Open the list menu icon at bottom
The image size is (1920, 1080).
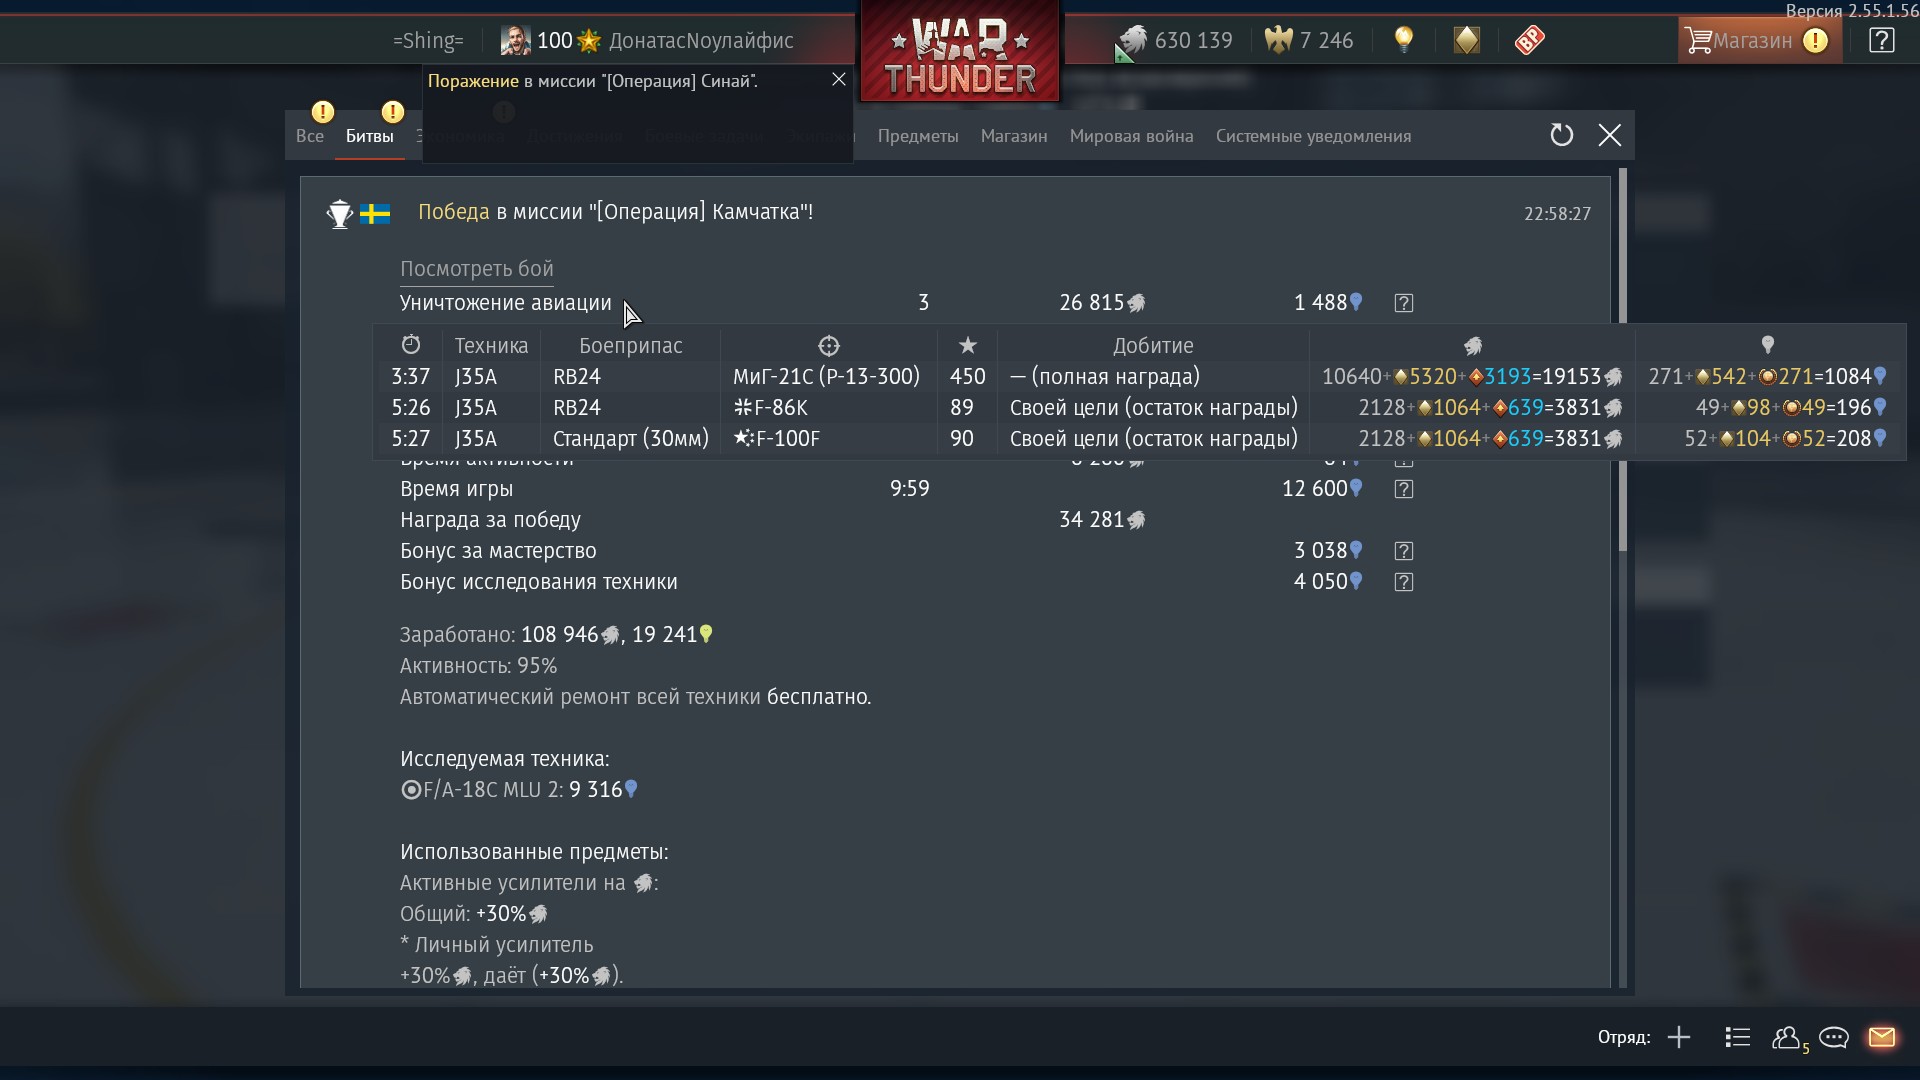1738,1037
